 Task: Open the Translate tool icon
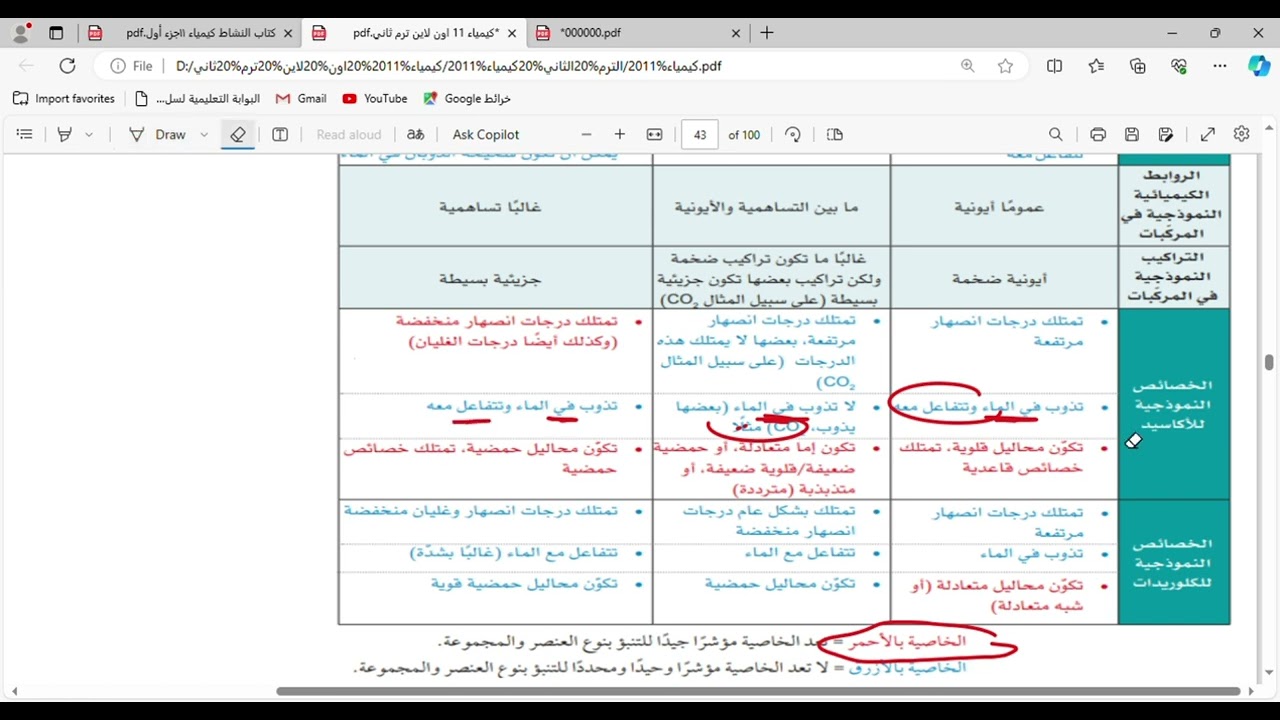click(416, 134)
